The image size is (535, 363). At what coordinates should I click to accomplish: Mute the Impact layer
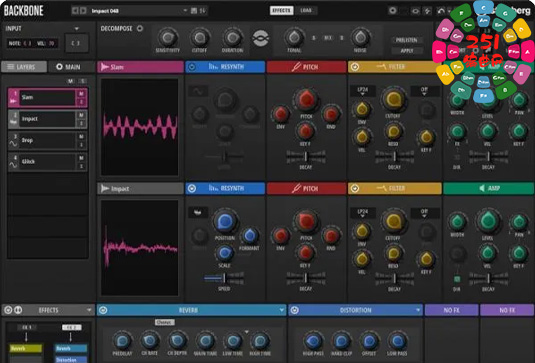[x=81, y=115]
